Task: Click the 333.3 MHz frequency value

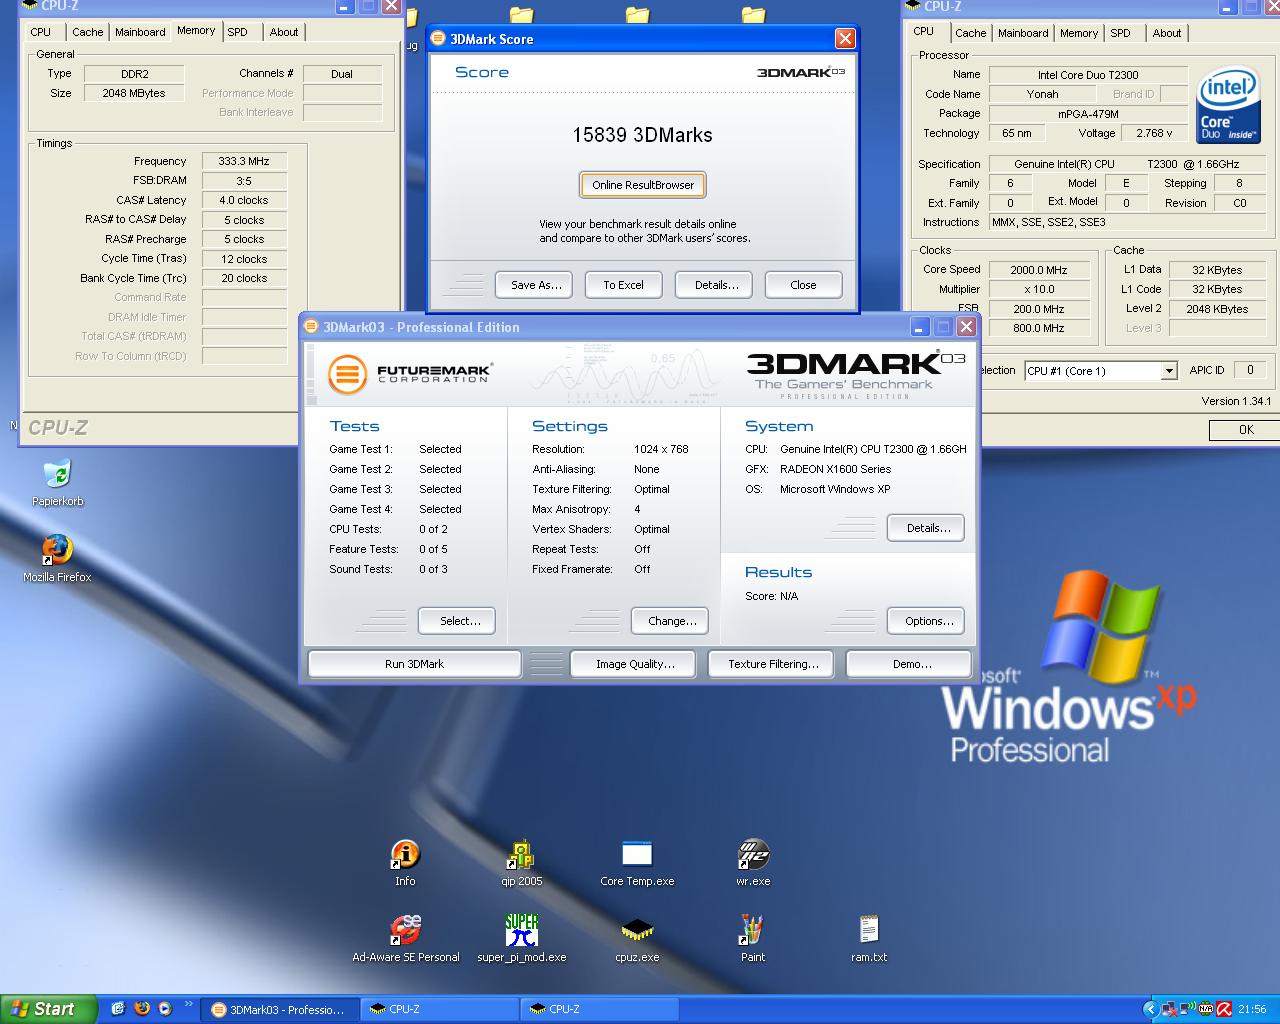Action: 244,161
